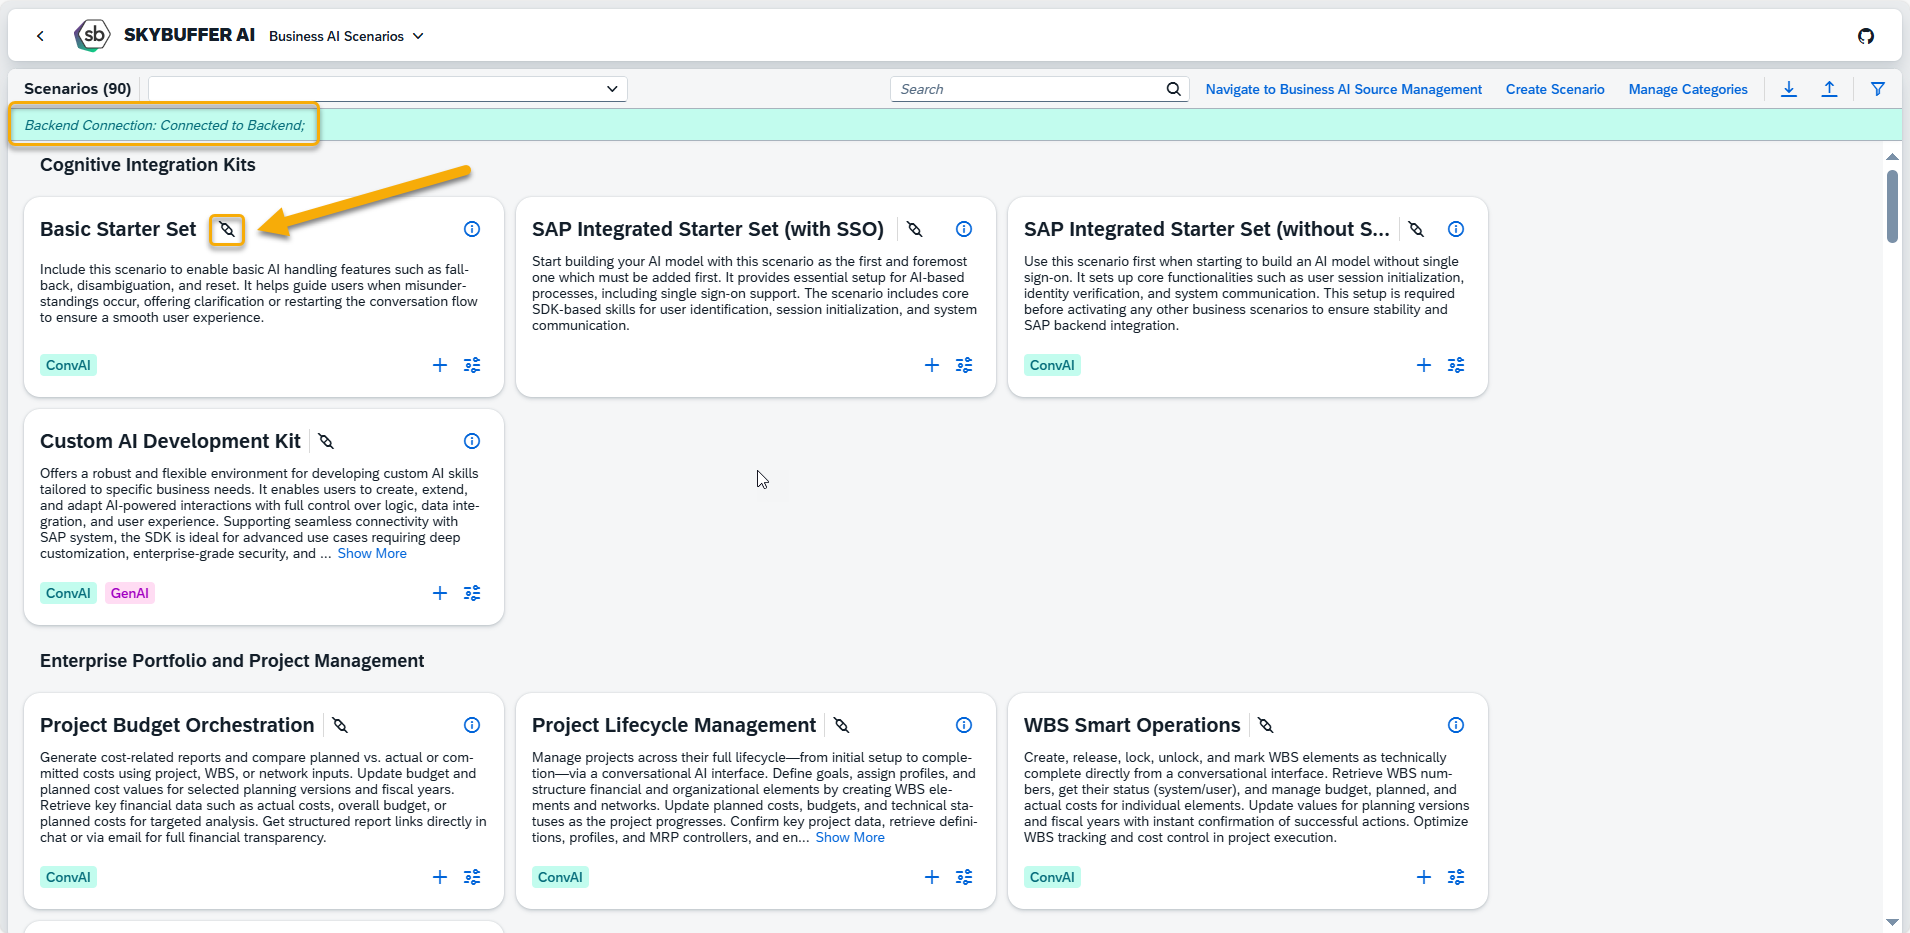Click the Scenarios (90) label

78,89
